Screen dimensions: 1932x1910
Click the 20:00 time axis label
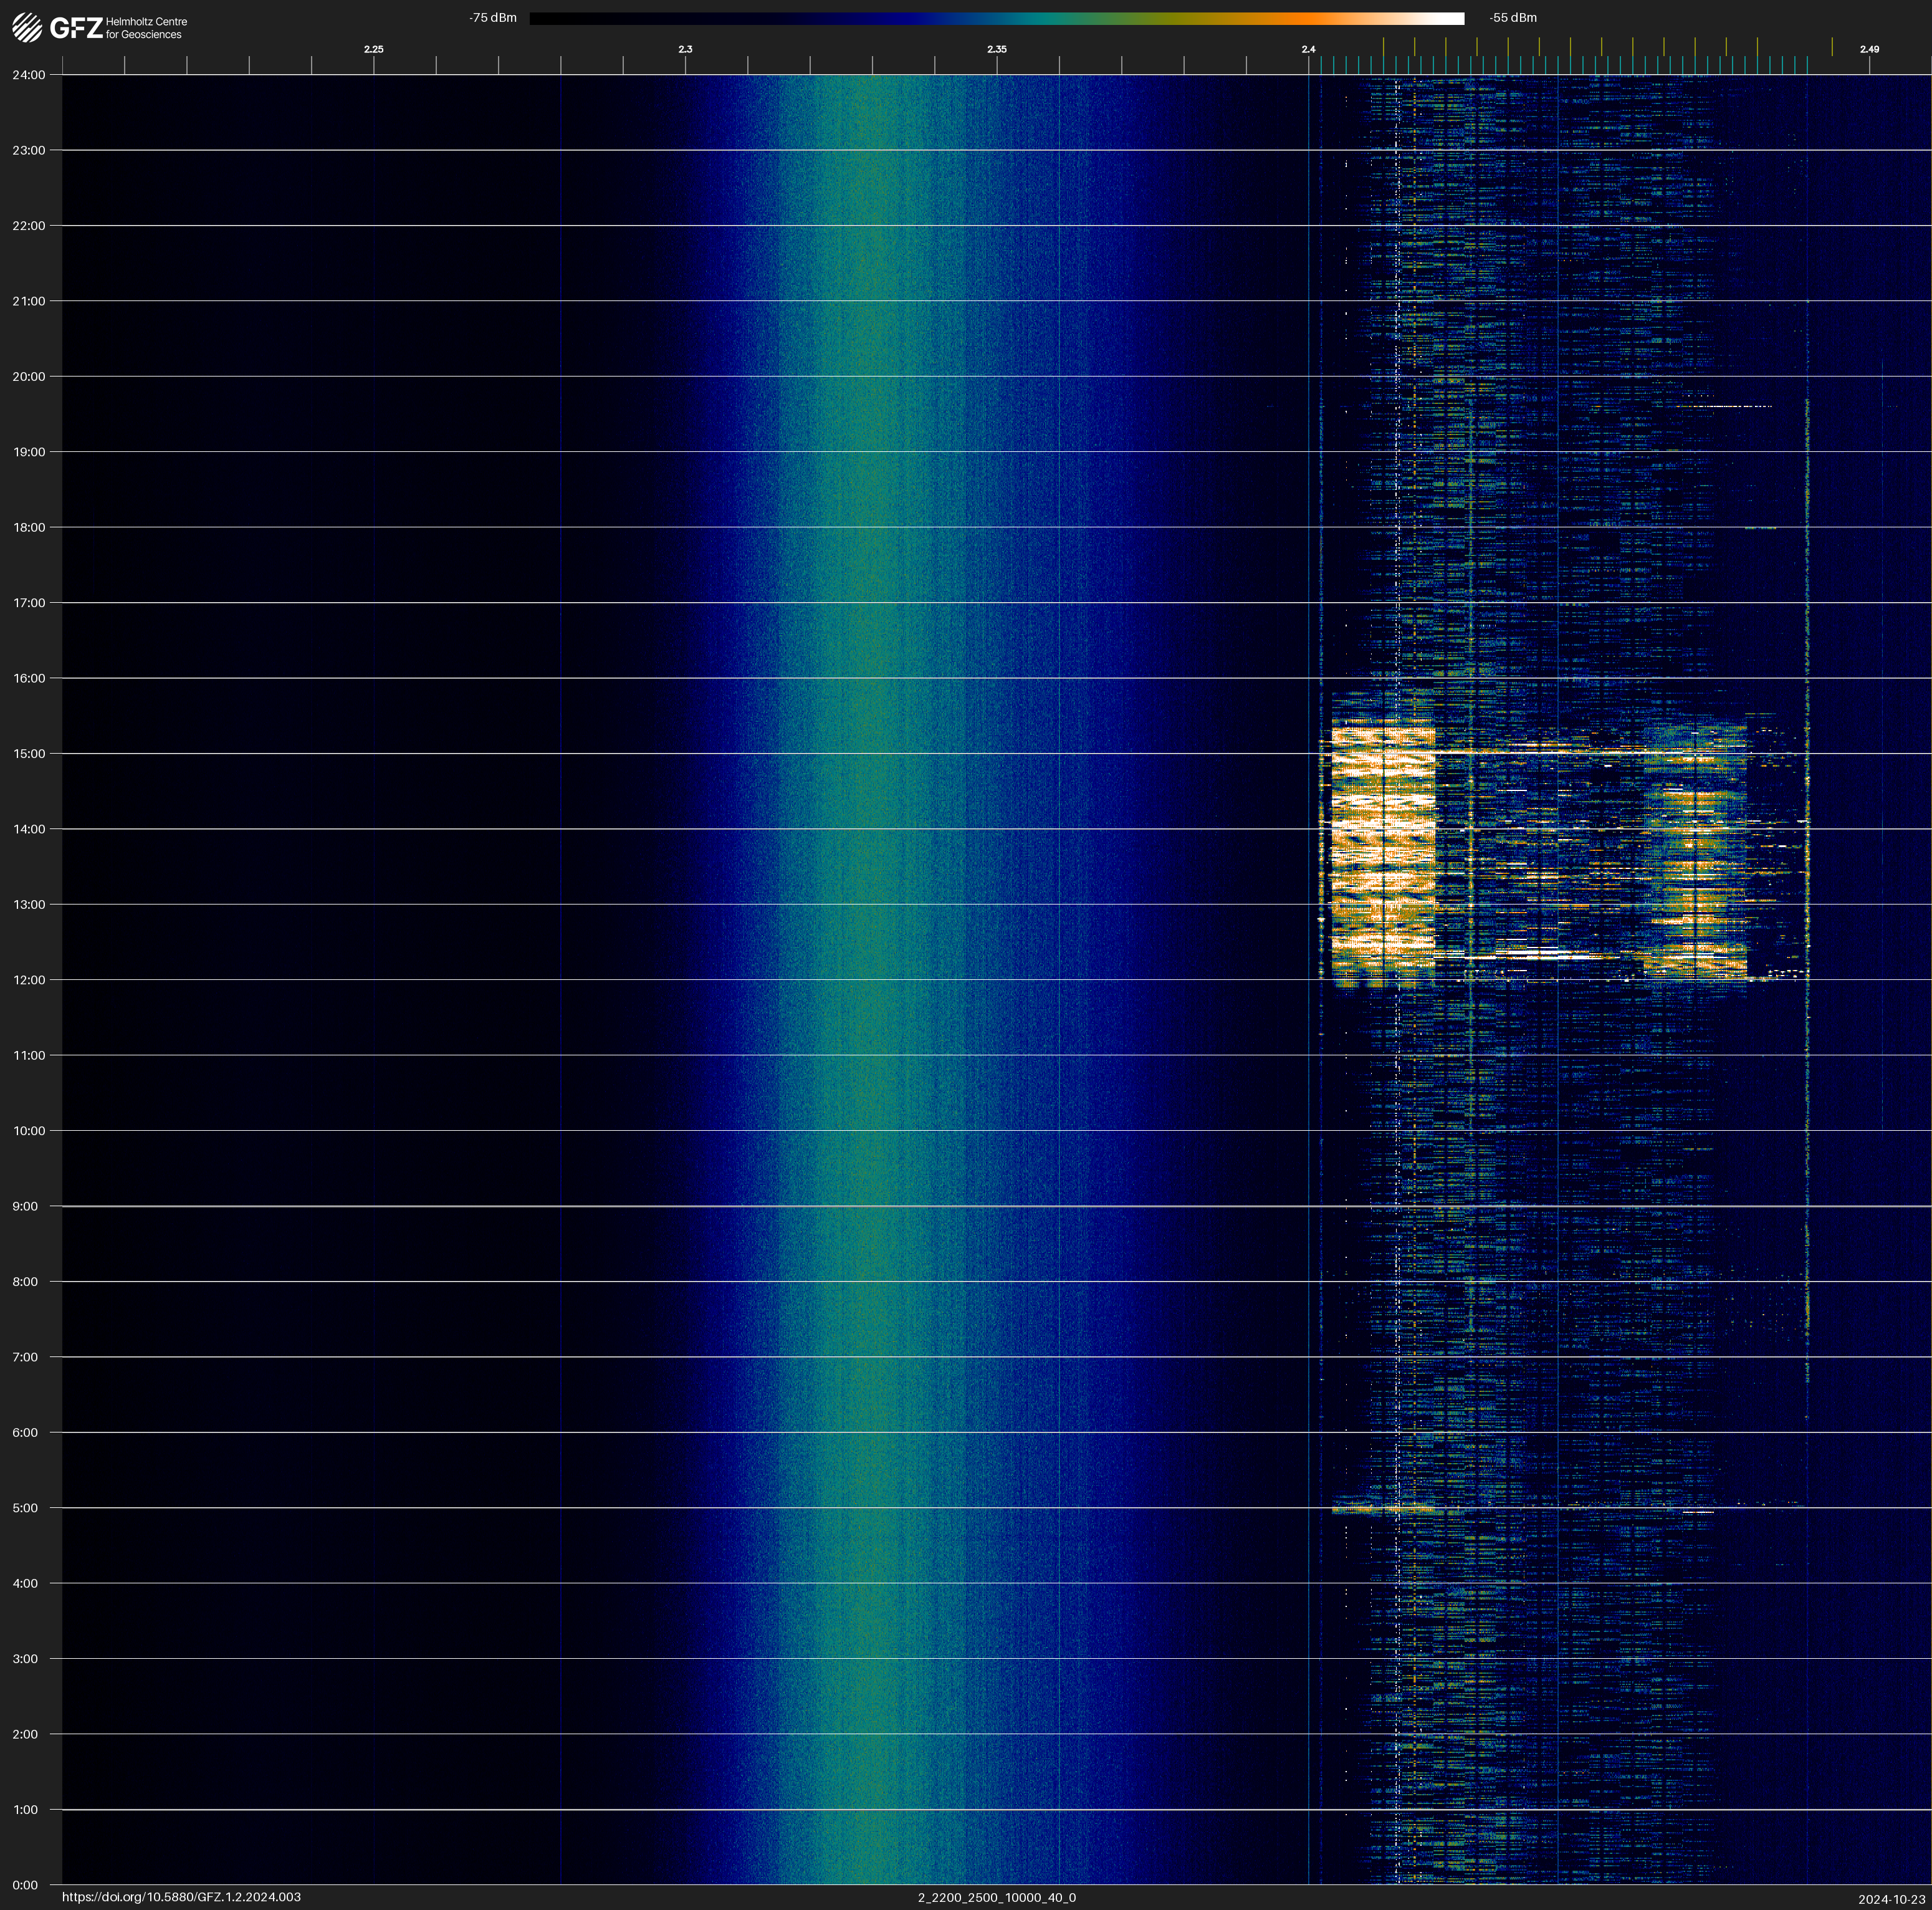[x=29, y=377]
